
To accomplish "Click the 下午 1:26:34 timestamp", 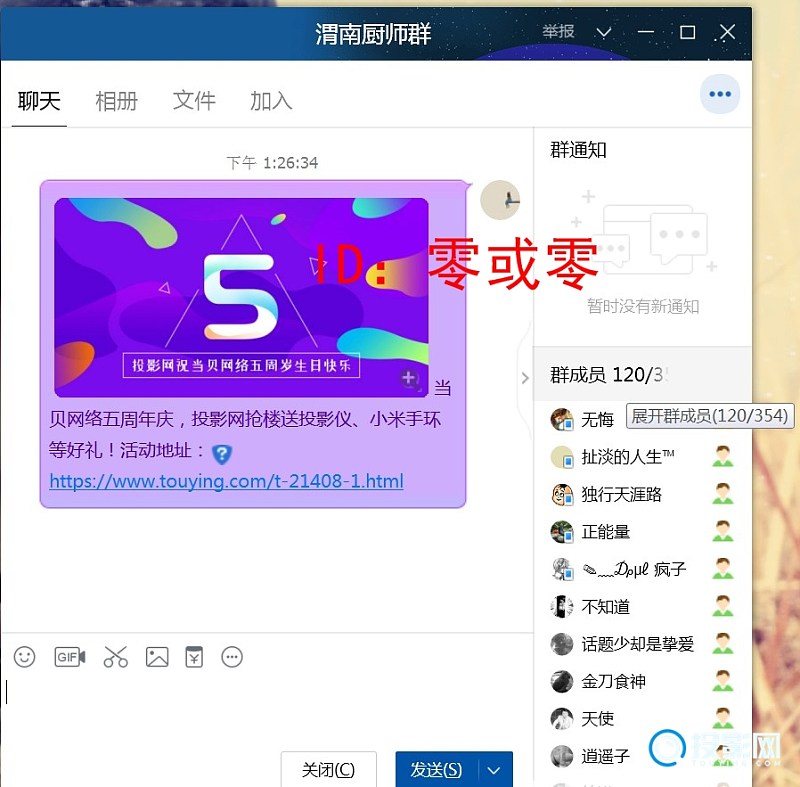I will (x=272, y=163).
